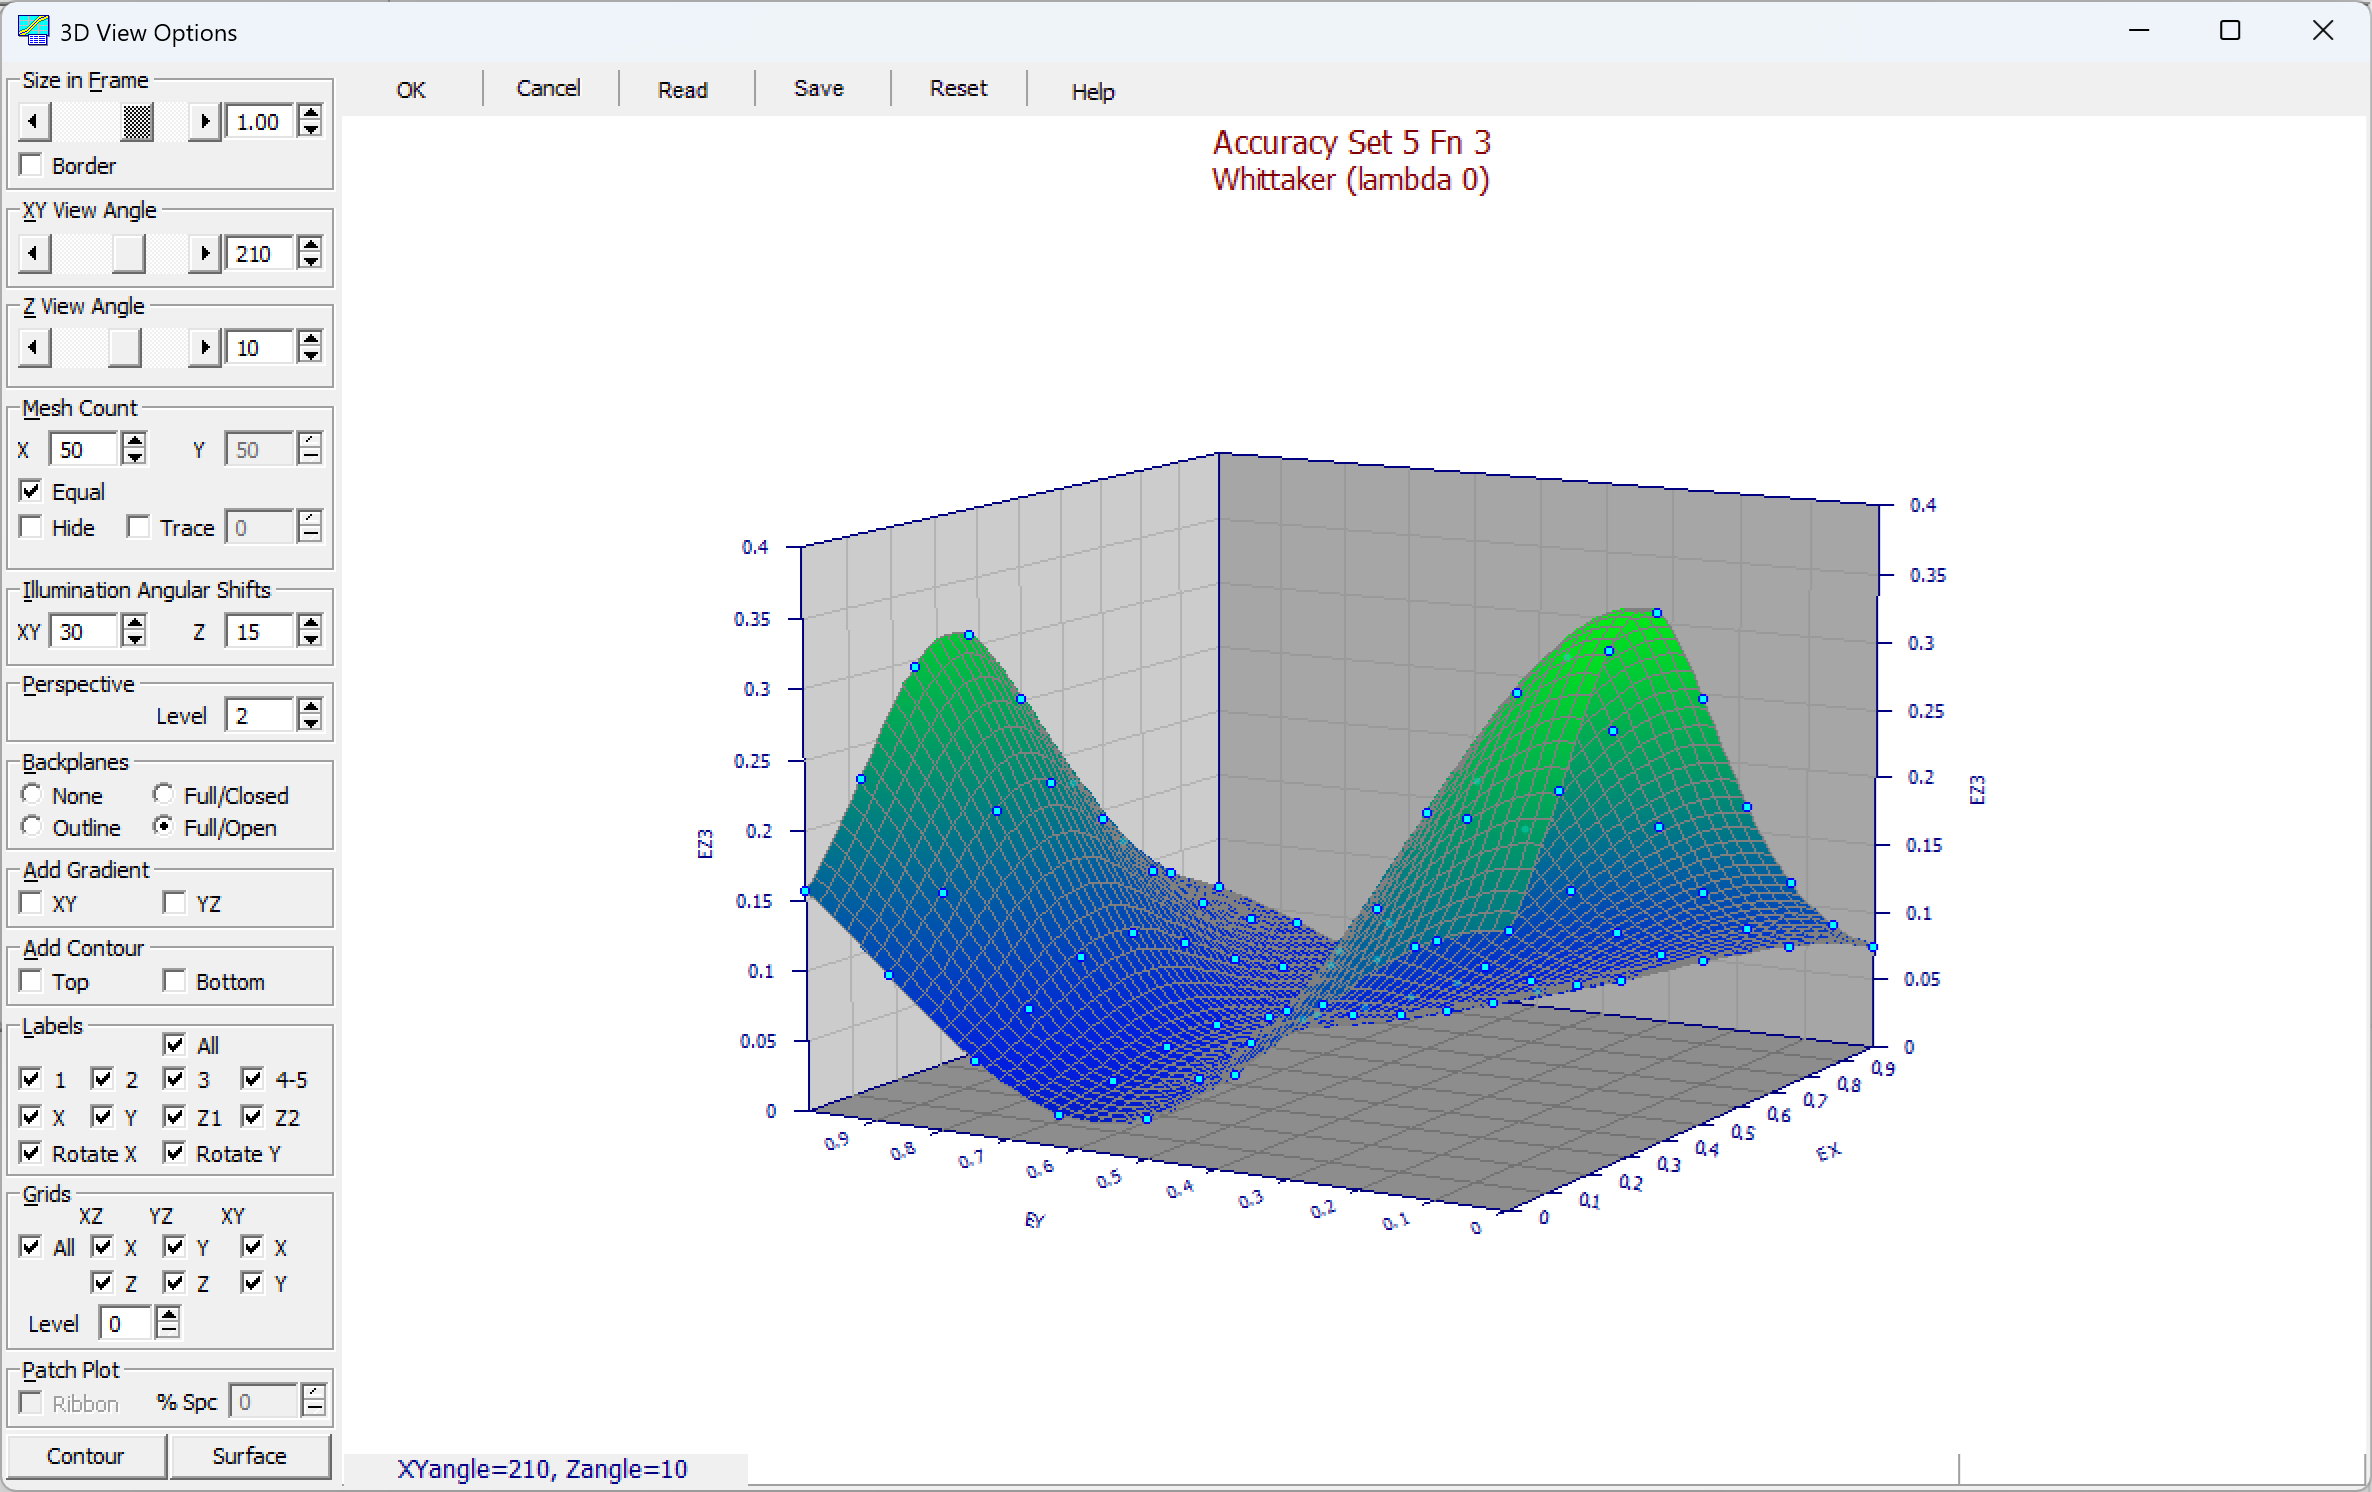
Task: Uncheck the Equal mesh count checkbox
Action: pyautogui.click(x=31, y=491)
